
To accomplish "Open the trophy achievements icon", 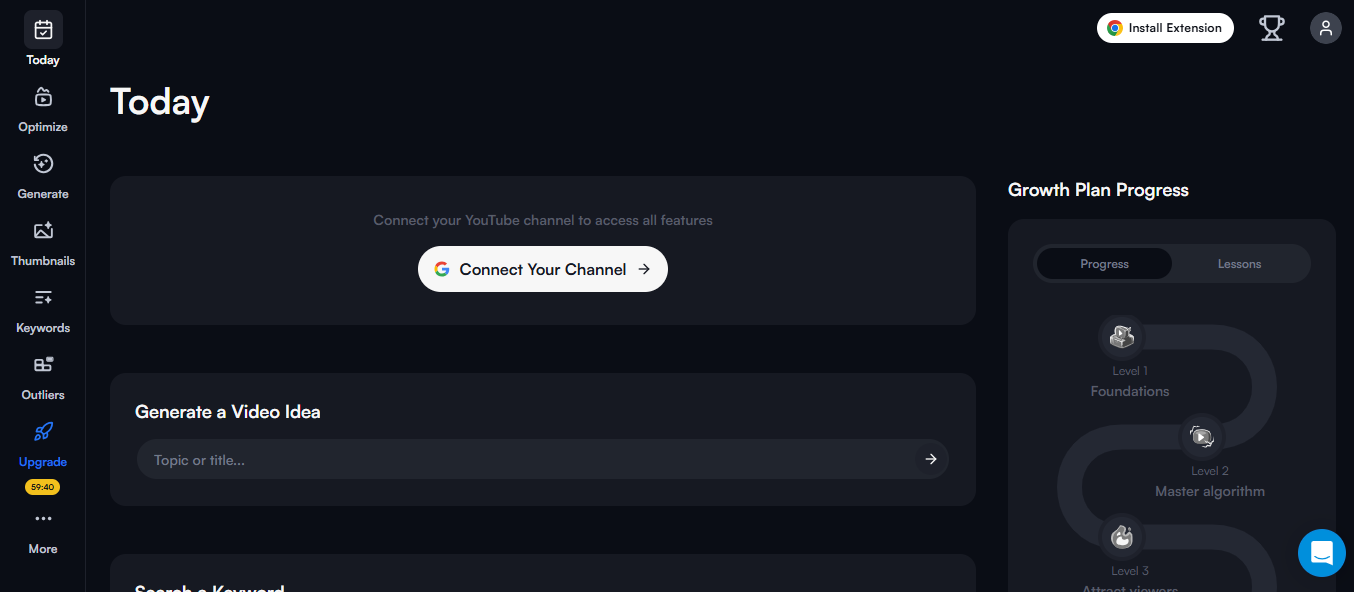I will click(x=1271, y=28).
